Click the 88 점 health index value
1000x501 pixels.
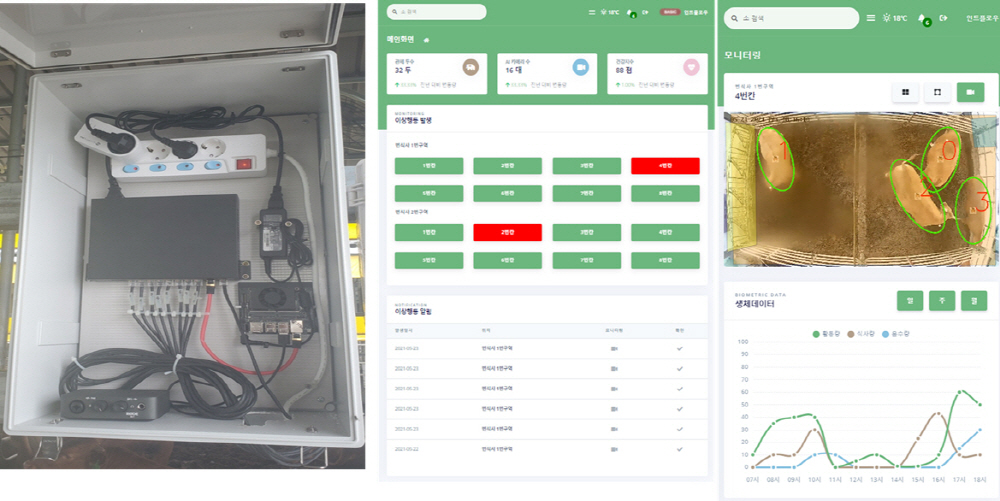click(x=623, y=70)
